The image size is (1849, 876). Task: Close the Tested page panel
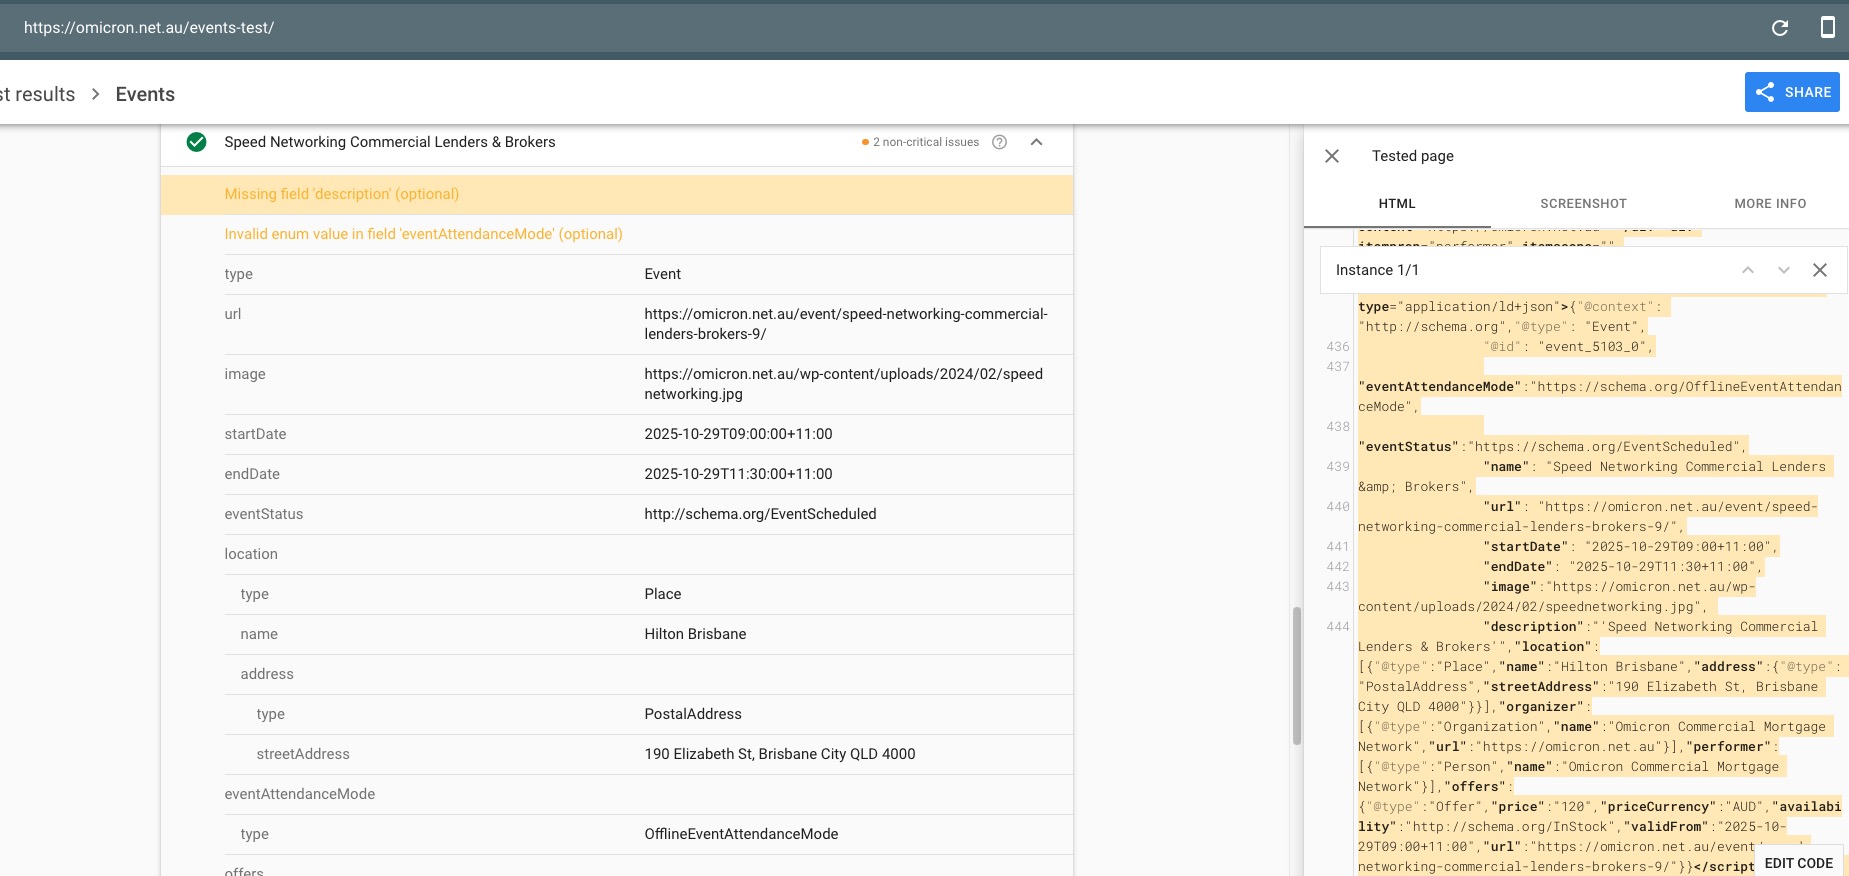click(x=1332, y=156)
